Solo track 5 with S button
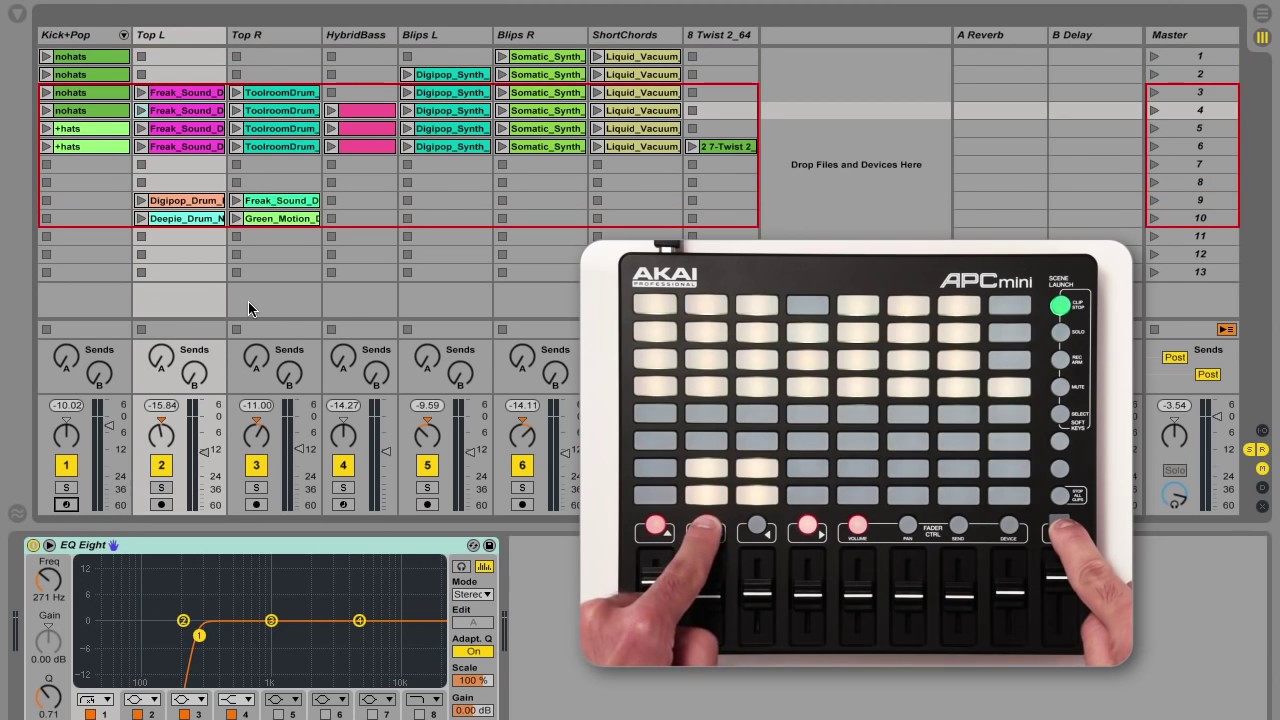 (x=427, y=488)
